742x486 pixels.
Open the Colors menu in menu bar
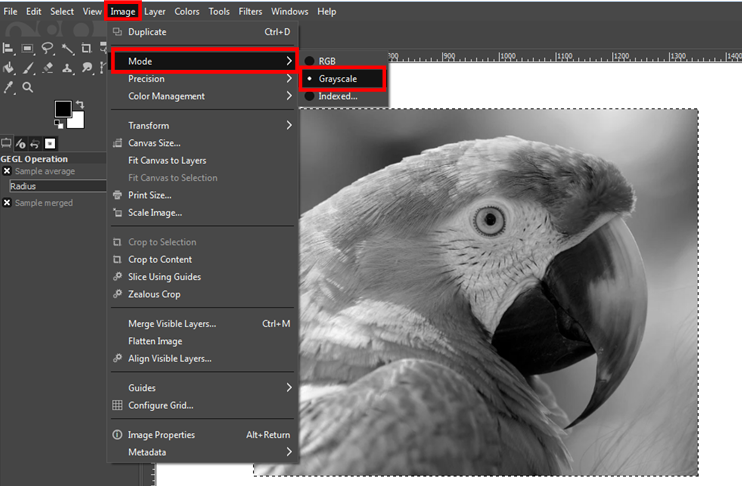(186, 12)
